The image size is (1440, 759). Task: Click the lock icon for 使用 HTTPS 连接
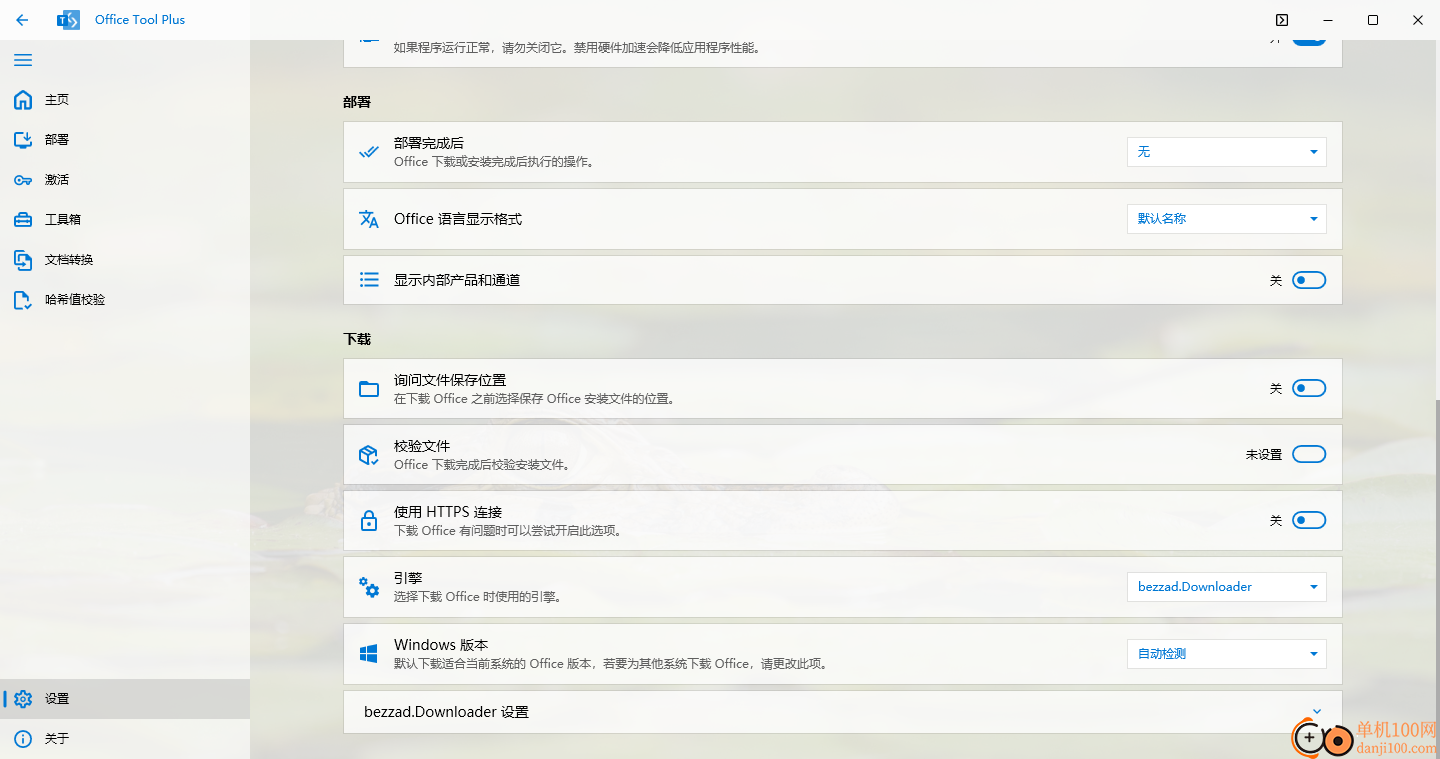(369, 521)
